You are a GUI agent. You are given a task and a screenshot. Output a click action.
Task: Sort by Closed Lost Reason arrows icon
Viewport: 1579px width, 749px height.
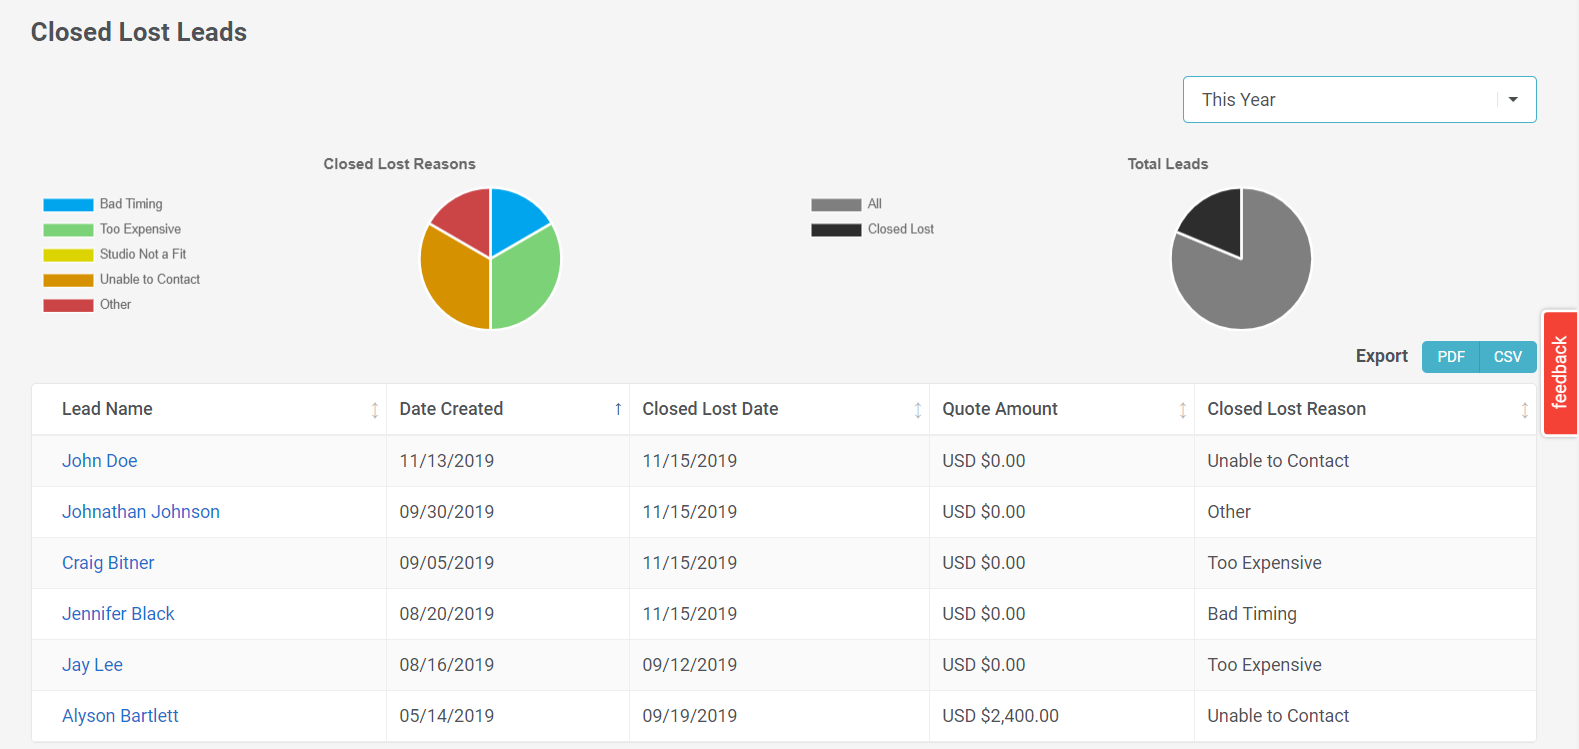coord(1524,410)
